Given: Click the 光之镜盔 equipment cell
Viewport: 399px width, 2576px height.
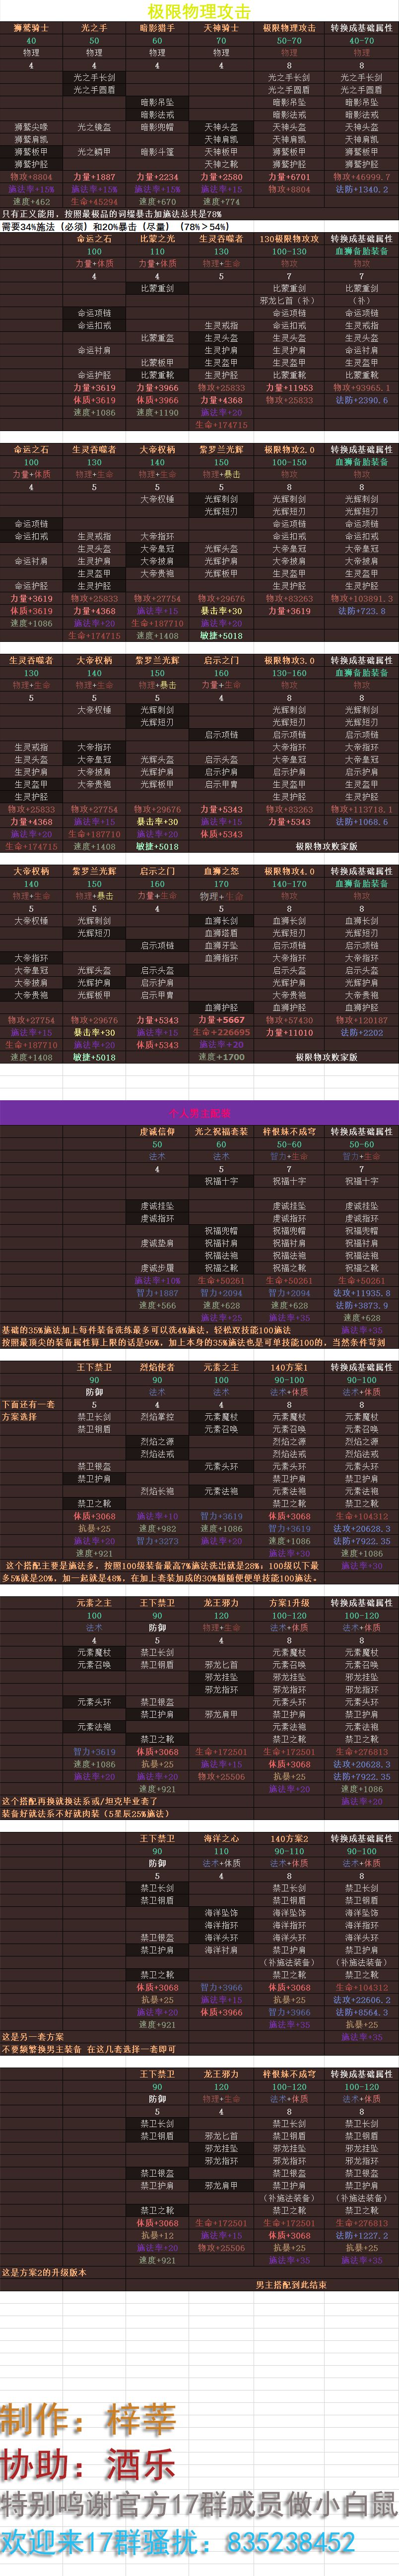Looking at the screenshot, I should pos(94,127).
